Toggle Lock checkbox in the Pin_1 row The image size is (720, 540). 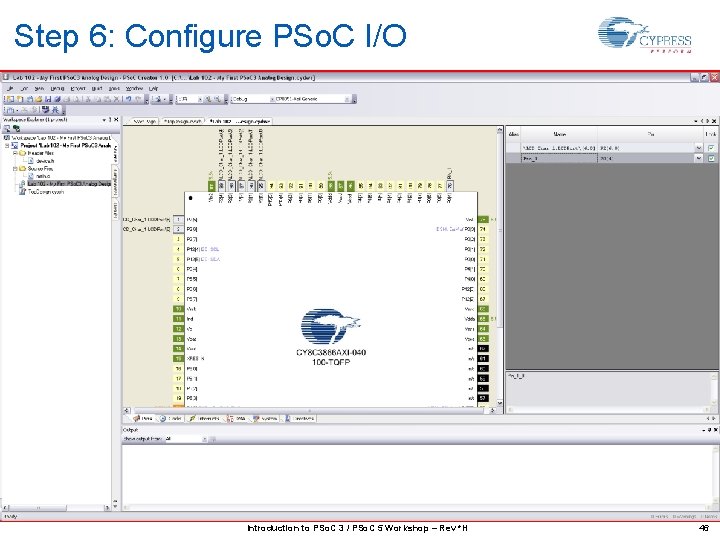[711, 158]
